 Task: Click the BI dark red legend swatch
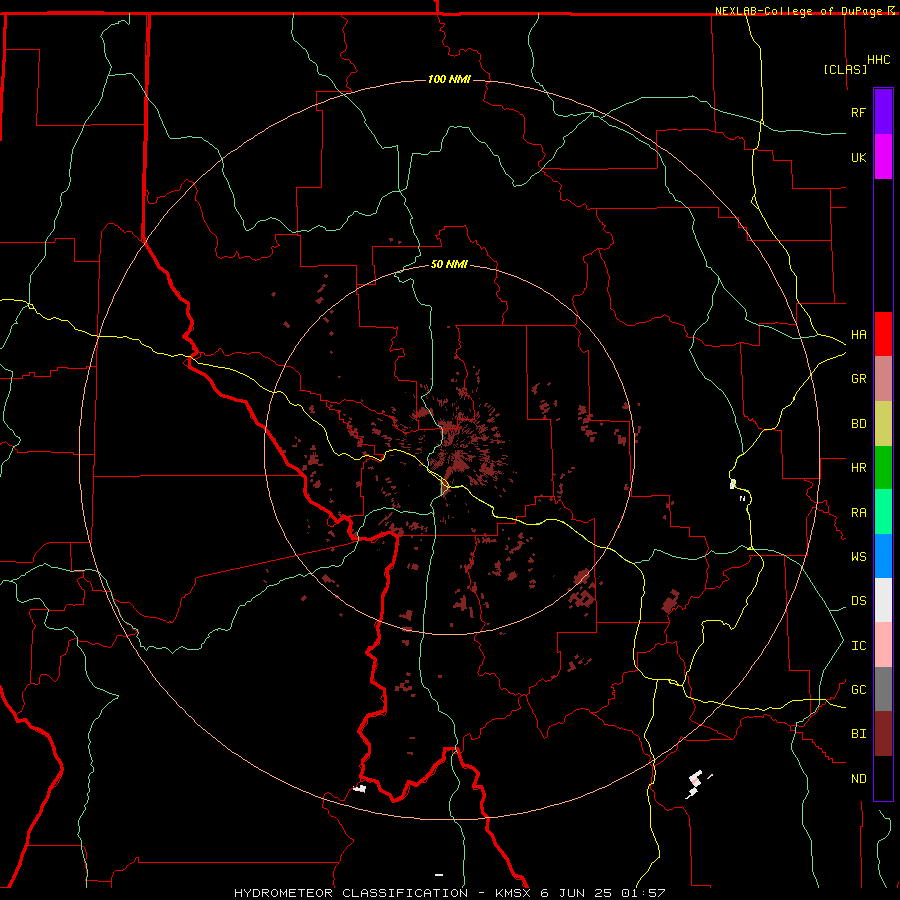pos(883,734)
